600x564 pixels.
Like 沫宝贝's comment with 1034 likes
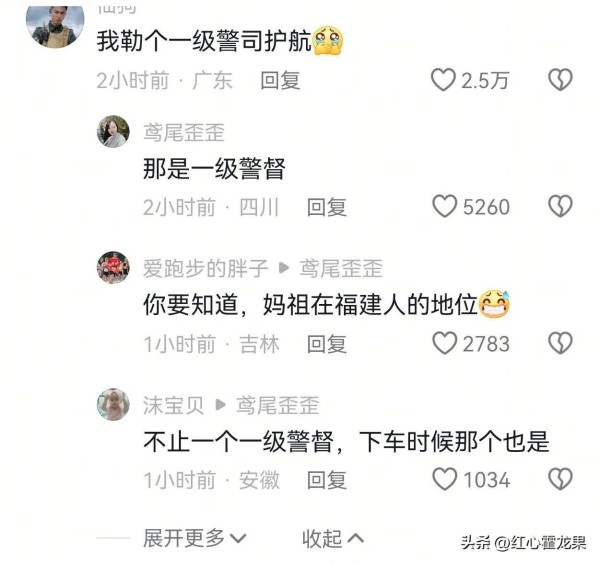(444, 479)
